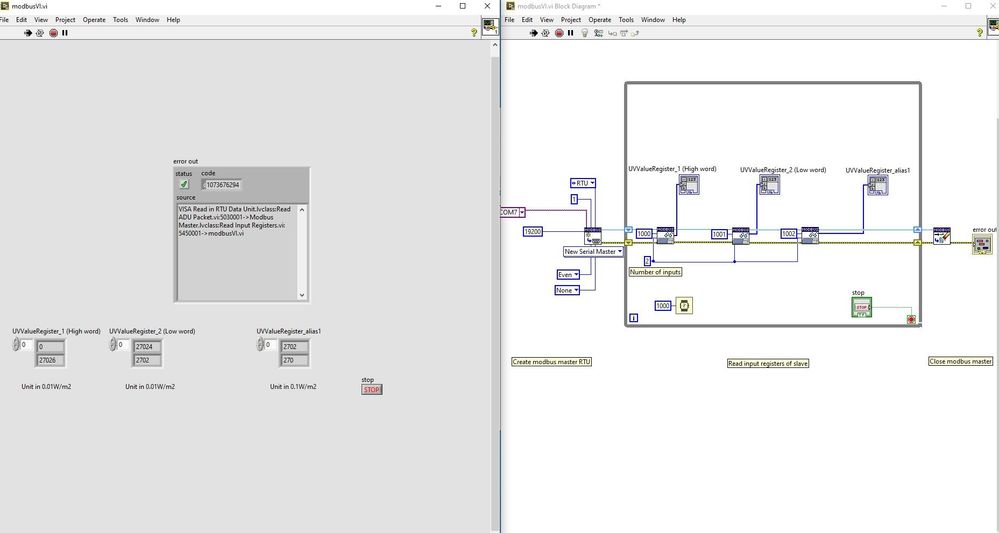Viewport: 999px width, 533px height.
Task: Toggle Highlight Execution light bulb
Action: (585, 33)
